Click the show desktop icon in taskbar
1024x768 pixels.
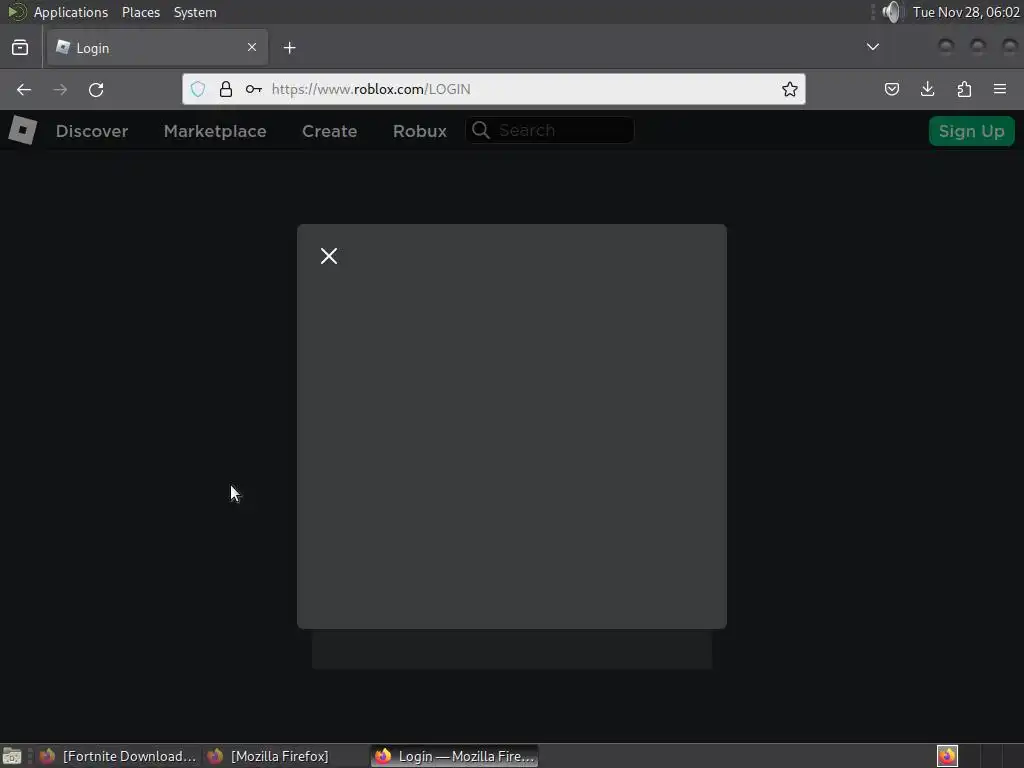[x=12, y=756]
